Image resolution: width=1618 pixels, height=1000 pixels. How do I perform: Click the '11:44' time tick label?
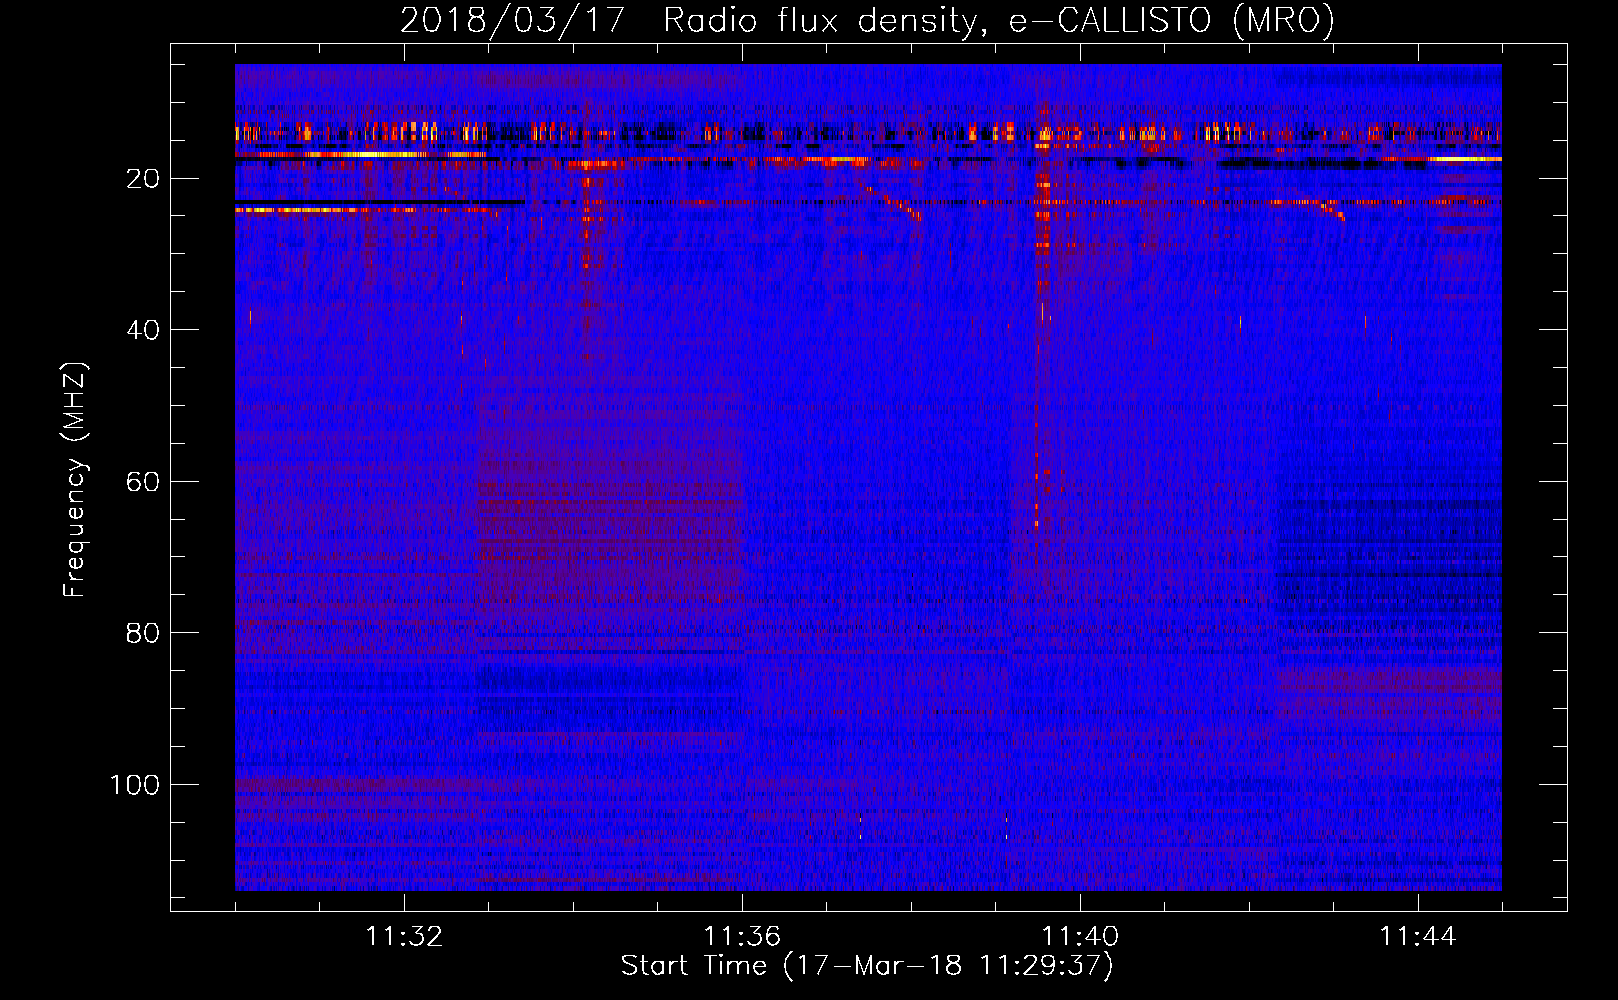[1418, 937]
